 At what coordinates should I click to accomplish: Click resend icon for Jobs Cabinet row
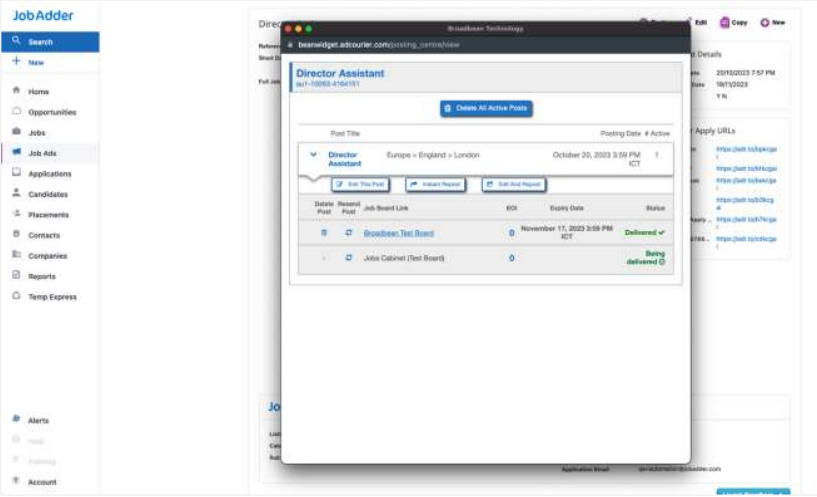tap(349, 258)
